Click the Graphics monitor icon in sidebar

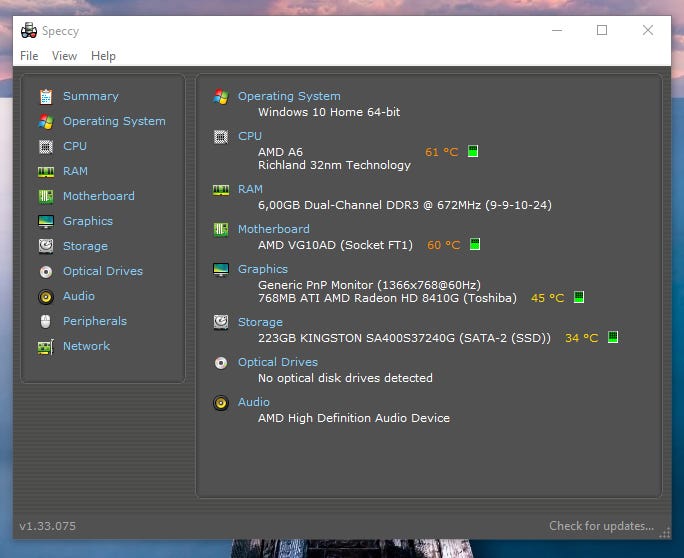pos(46,222)
